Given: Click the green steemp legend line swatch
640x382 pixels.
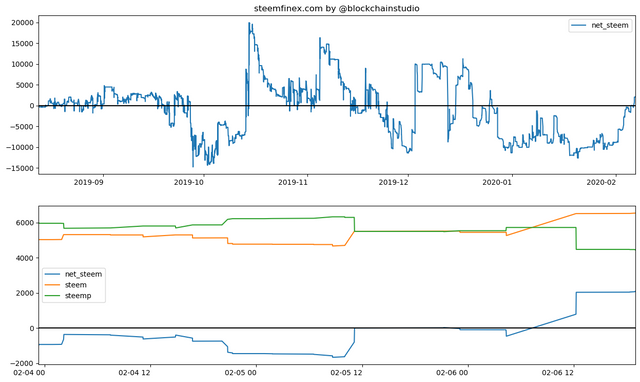Looking at the screenshot, I should pos(52,296).
